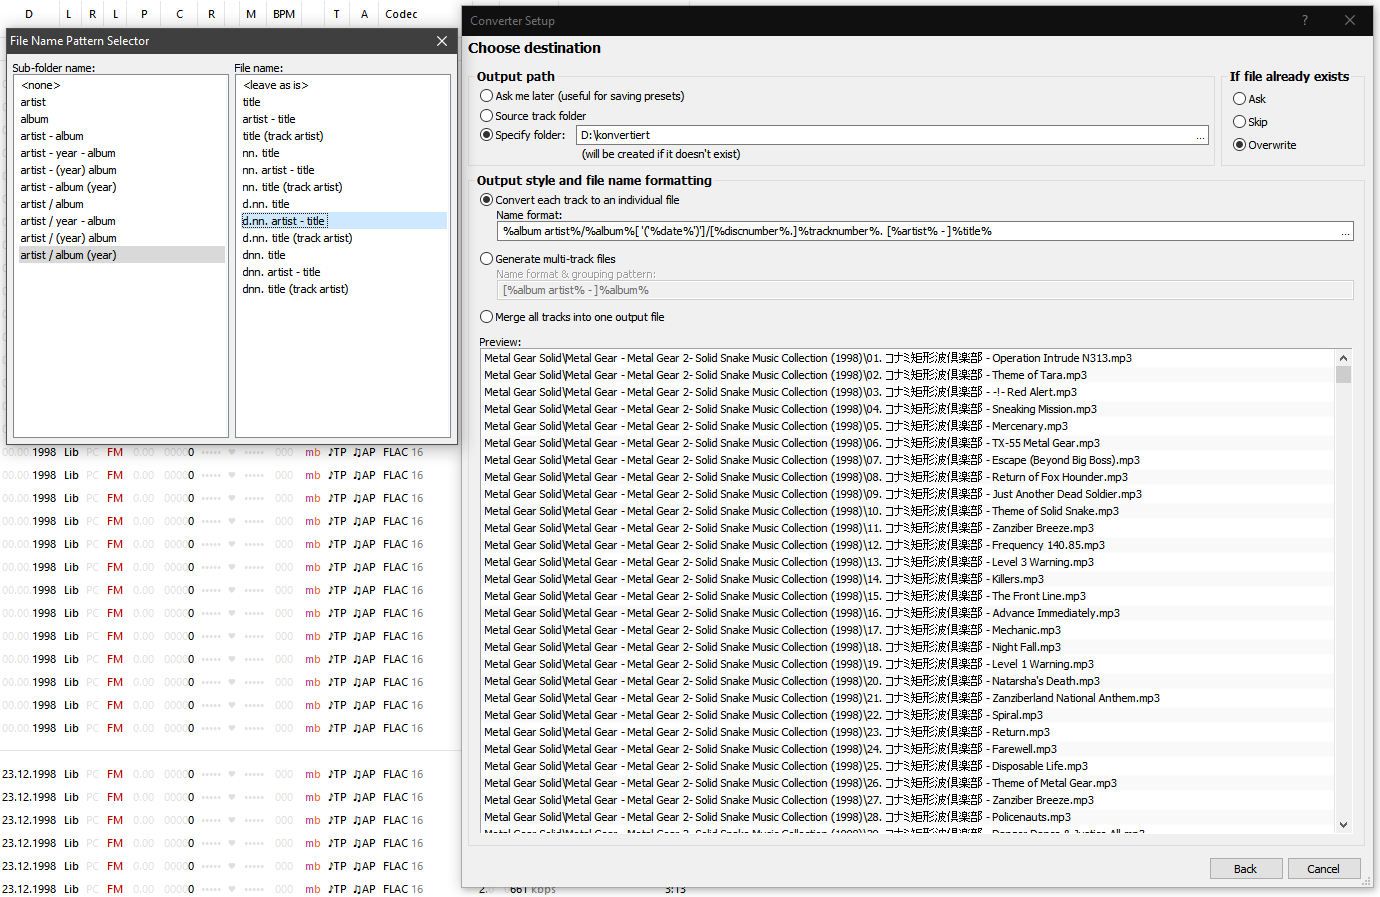1380x897 pixels.
Task: Select 'd.nn. title' file name pattern
Action: [x=343, y=204]
